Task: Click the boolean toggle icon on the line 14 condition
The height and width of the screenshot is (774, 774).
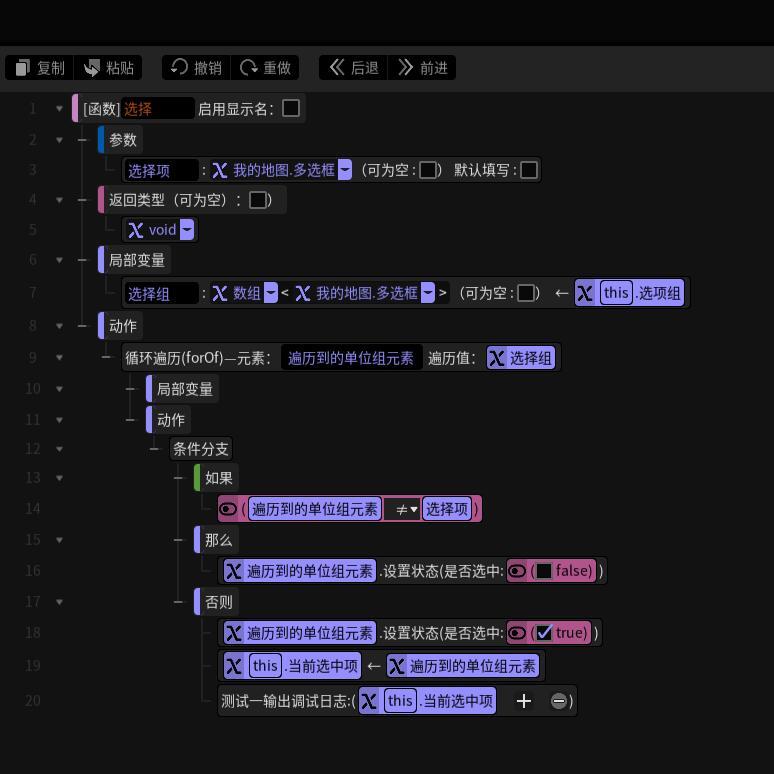Action: click(x=228, y=509)
